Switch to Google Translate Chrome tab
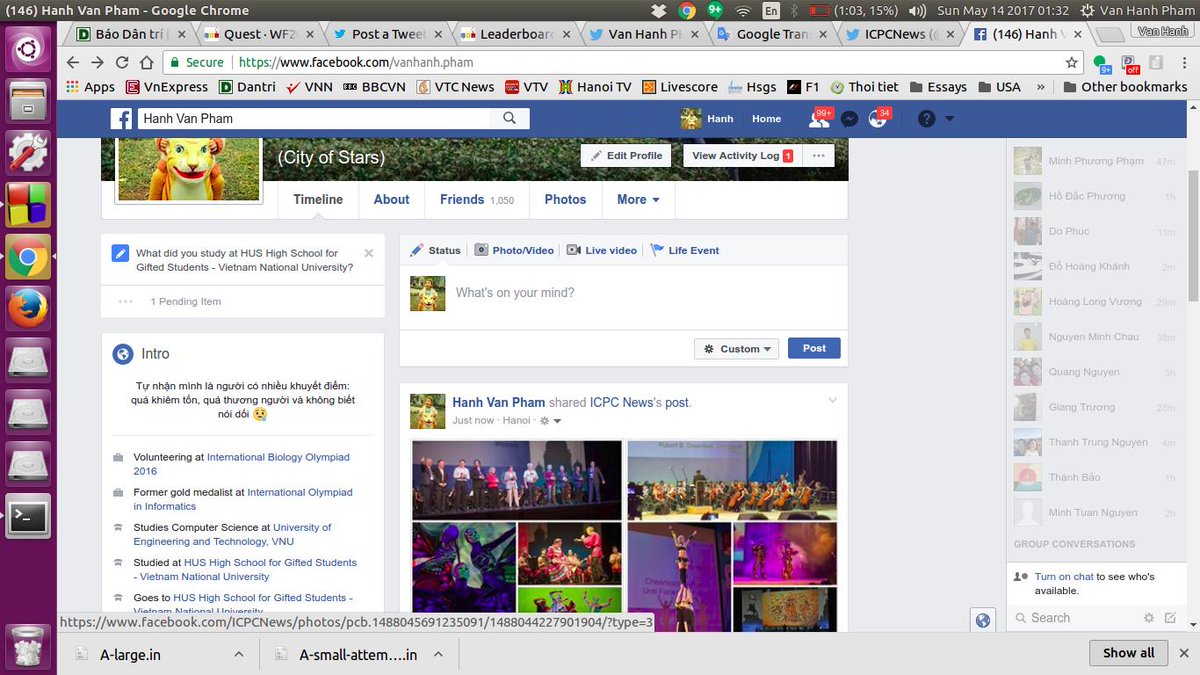Viewport: 1200px width, 675px height. (x=772, y=34)
